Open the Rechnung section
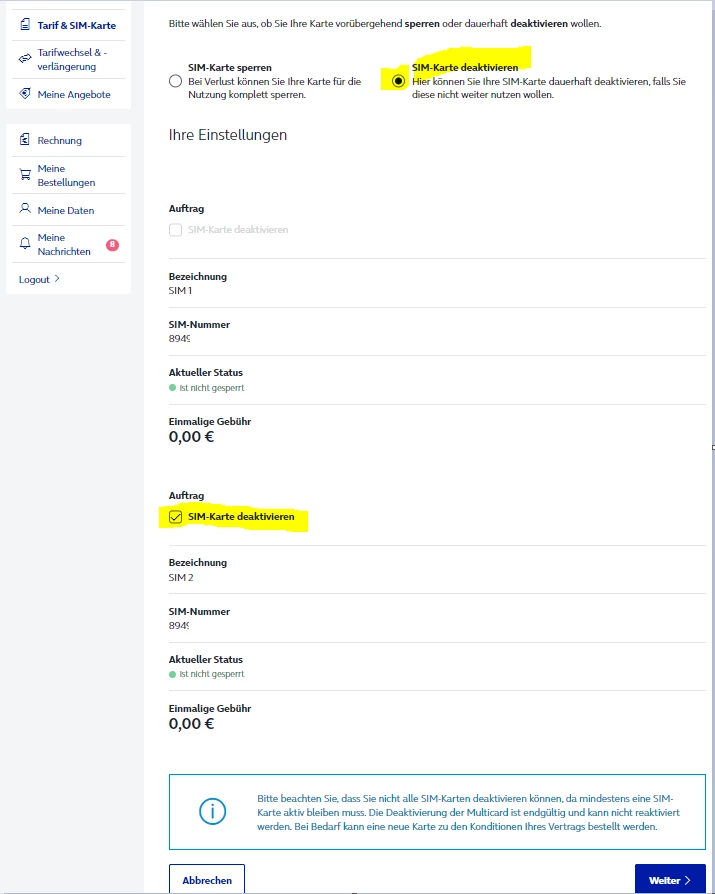 click(x=68, y=140)
